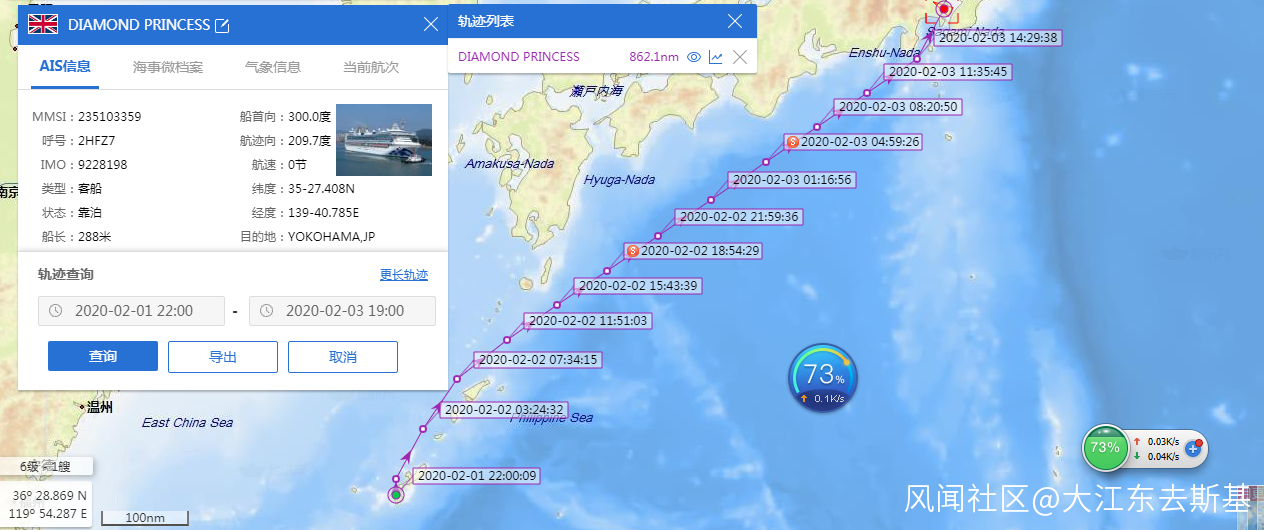Image resolution: width=1264 pixels, height=530 pixels.
Task: Click the end time field 2020-02-03 19:00
Action: [342, 311]
